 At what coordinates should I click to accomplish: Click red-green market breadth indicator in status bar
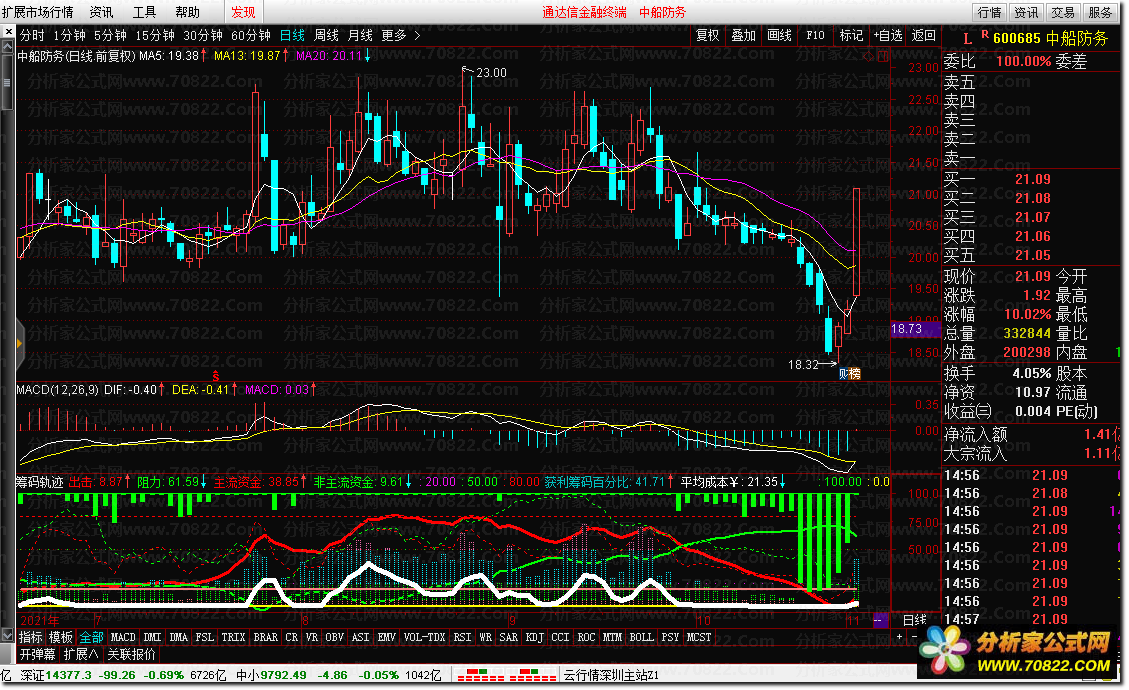tap(506, 675)
